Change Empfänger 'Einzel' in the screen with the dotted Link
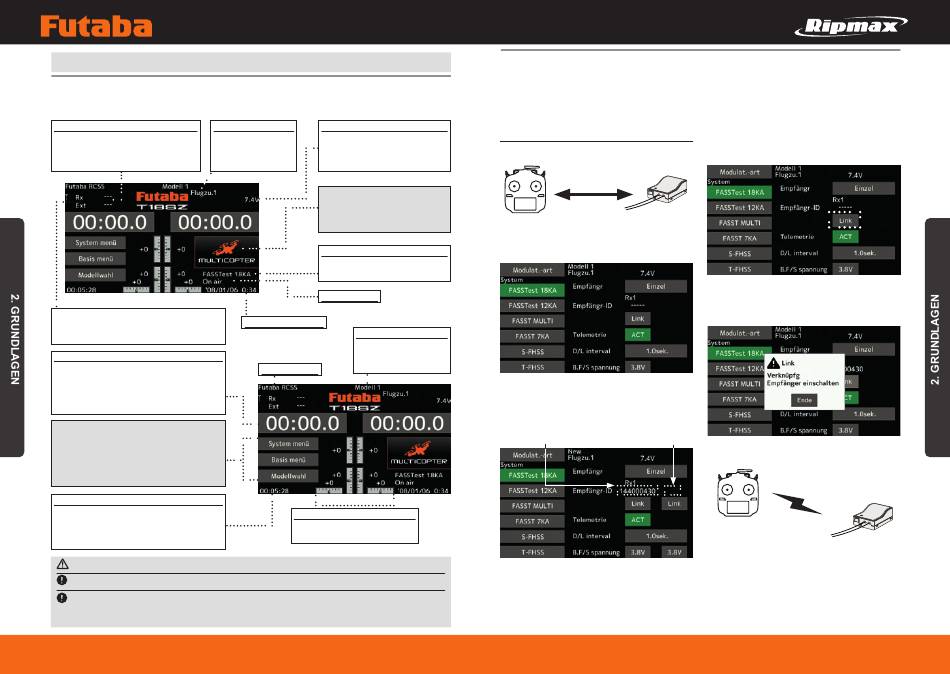Image resolution: width=950 pixels, height=674 pixels. click(863, 189)
